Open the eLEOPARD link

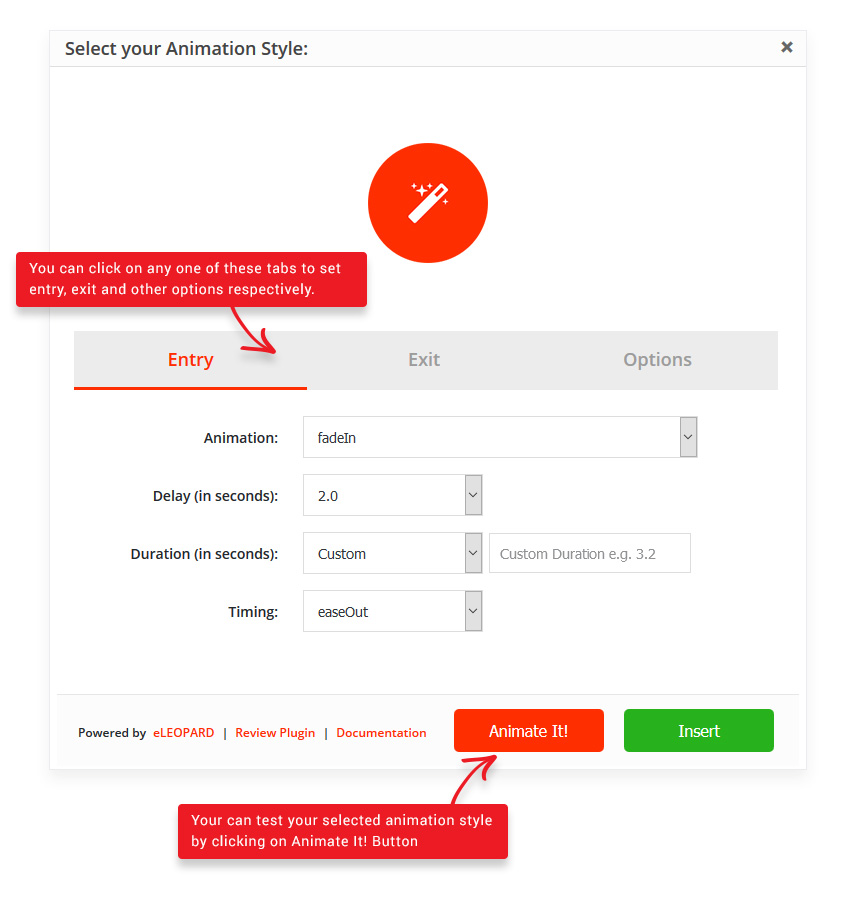(x=183, y=733)
